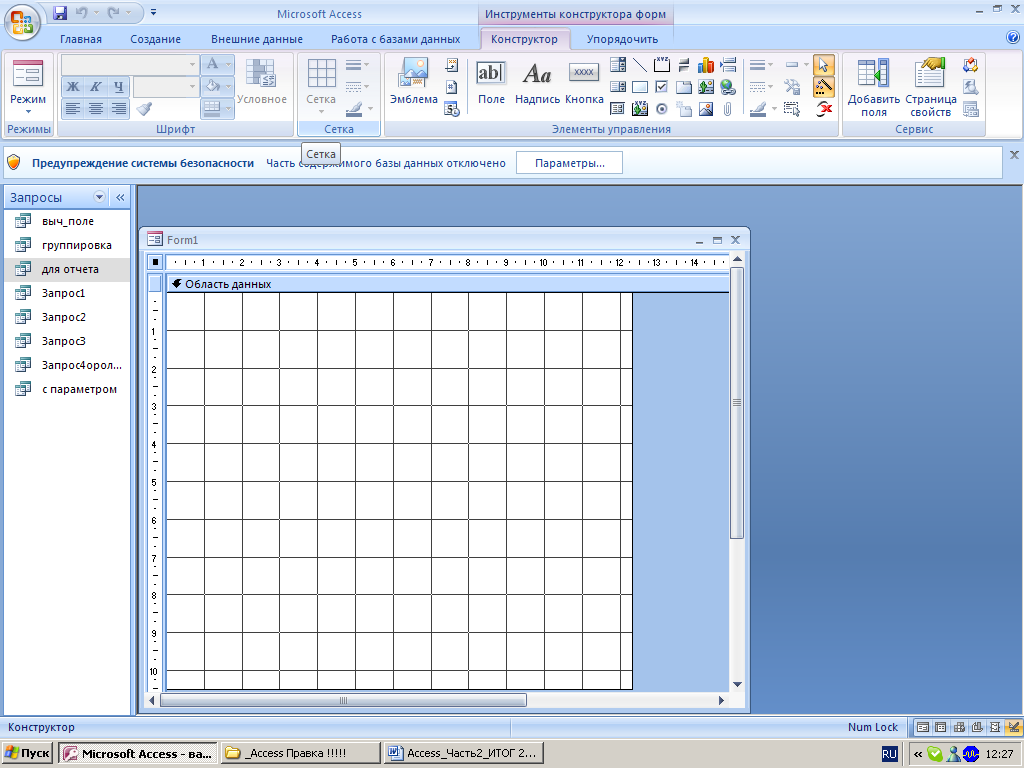Toggle underline Ч formatting
This screenshot has width=1024, height=768.
click(x=118, y=87)
